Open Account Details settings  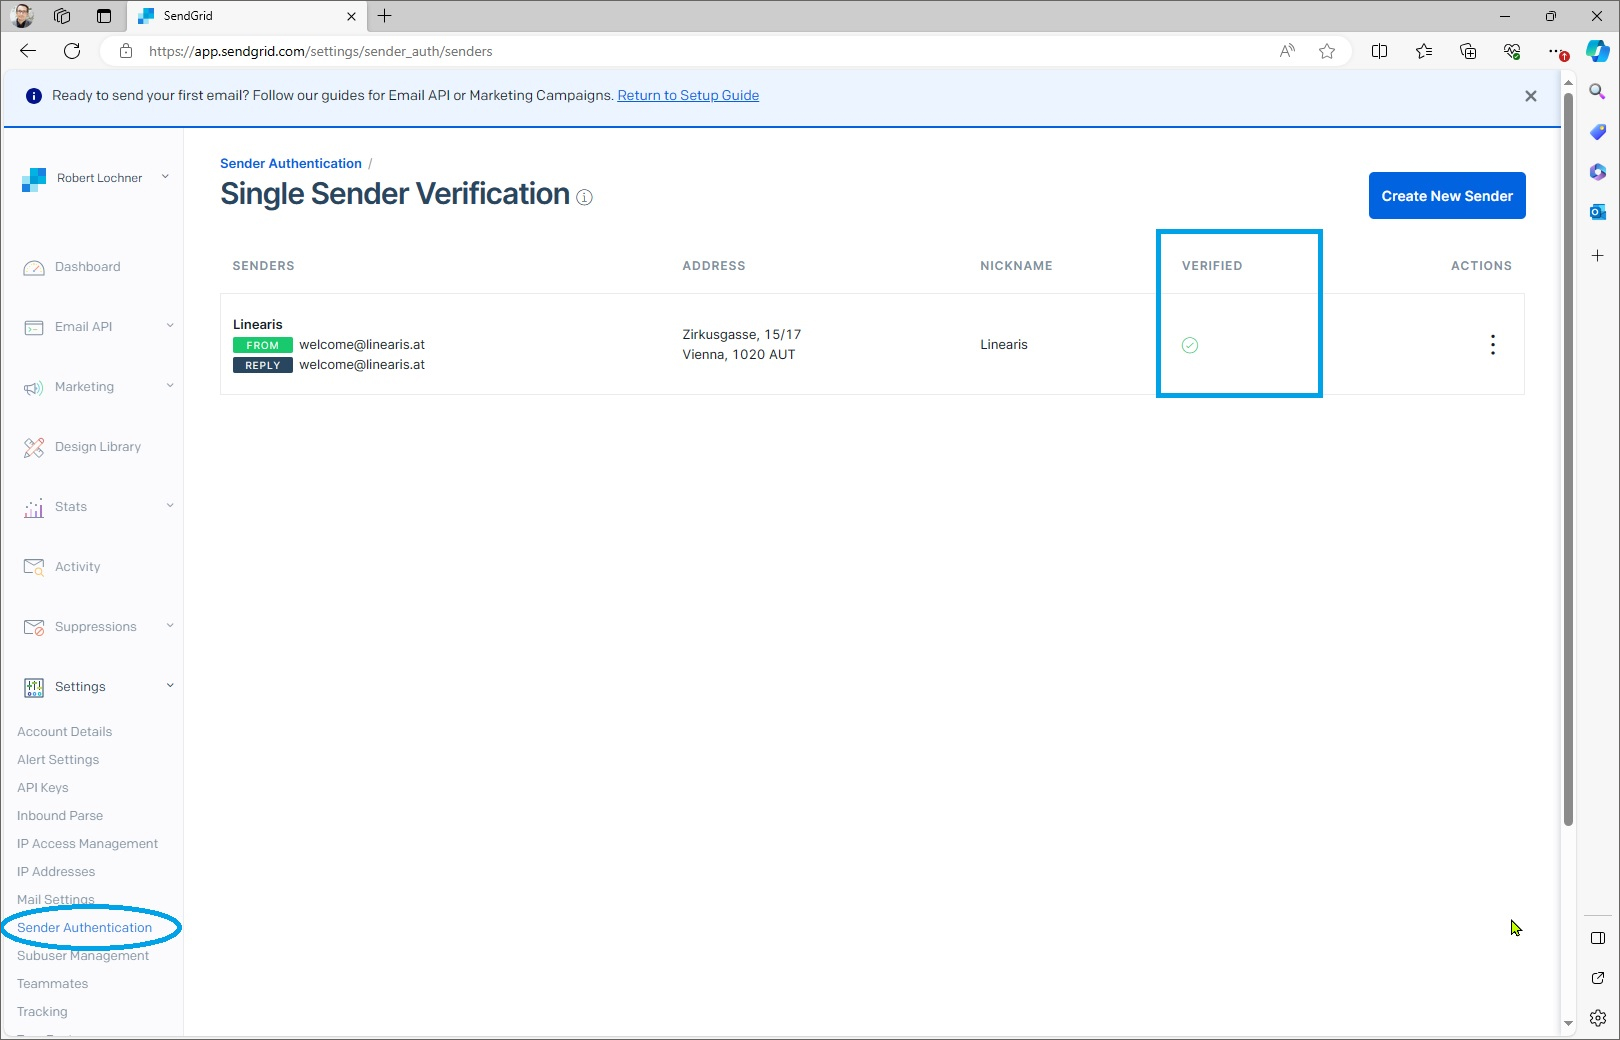point(64,732)
